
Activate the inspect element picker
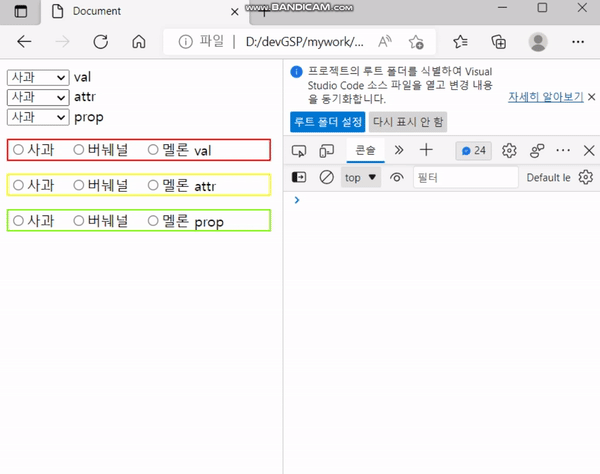(x=299, y=151)
